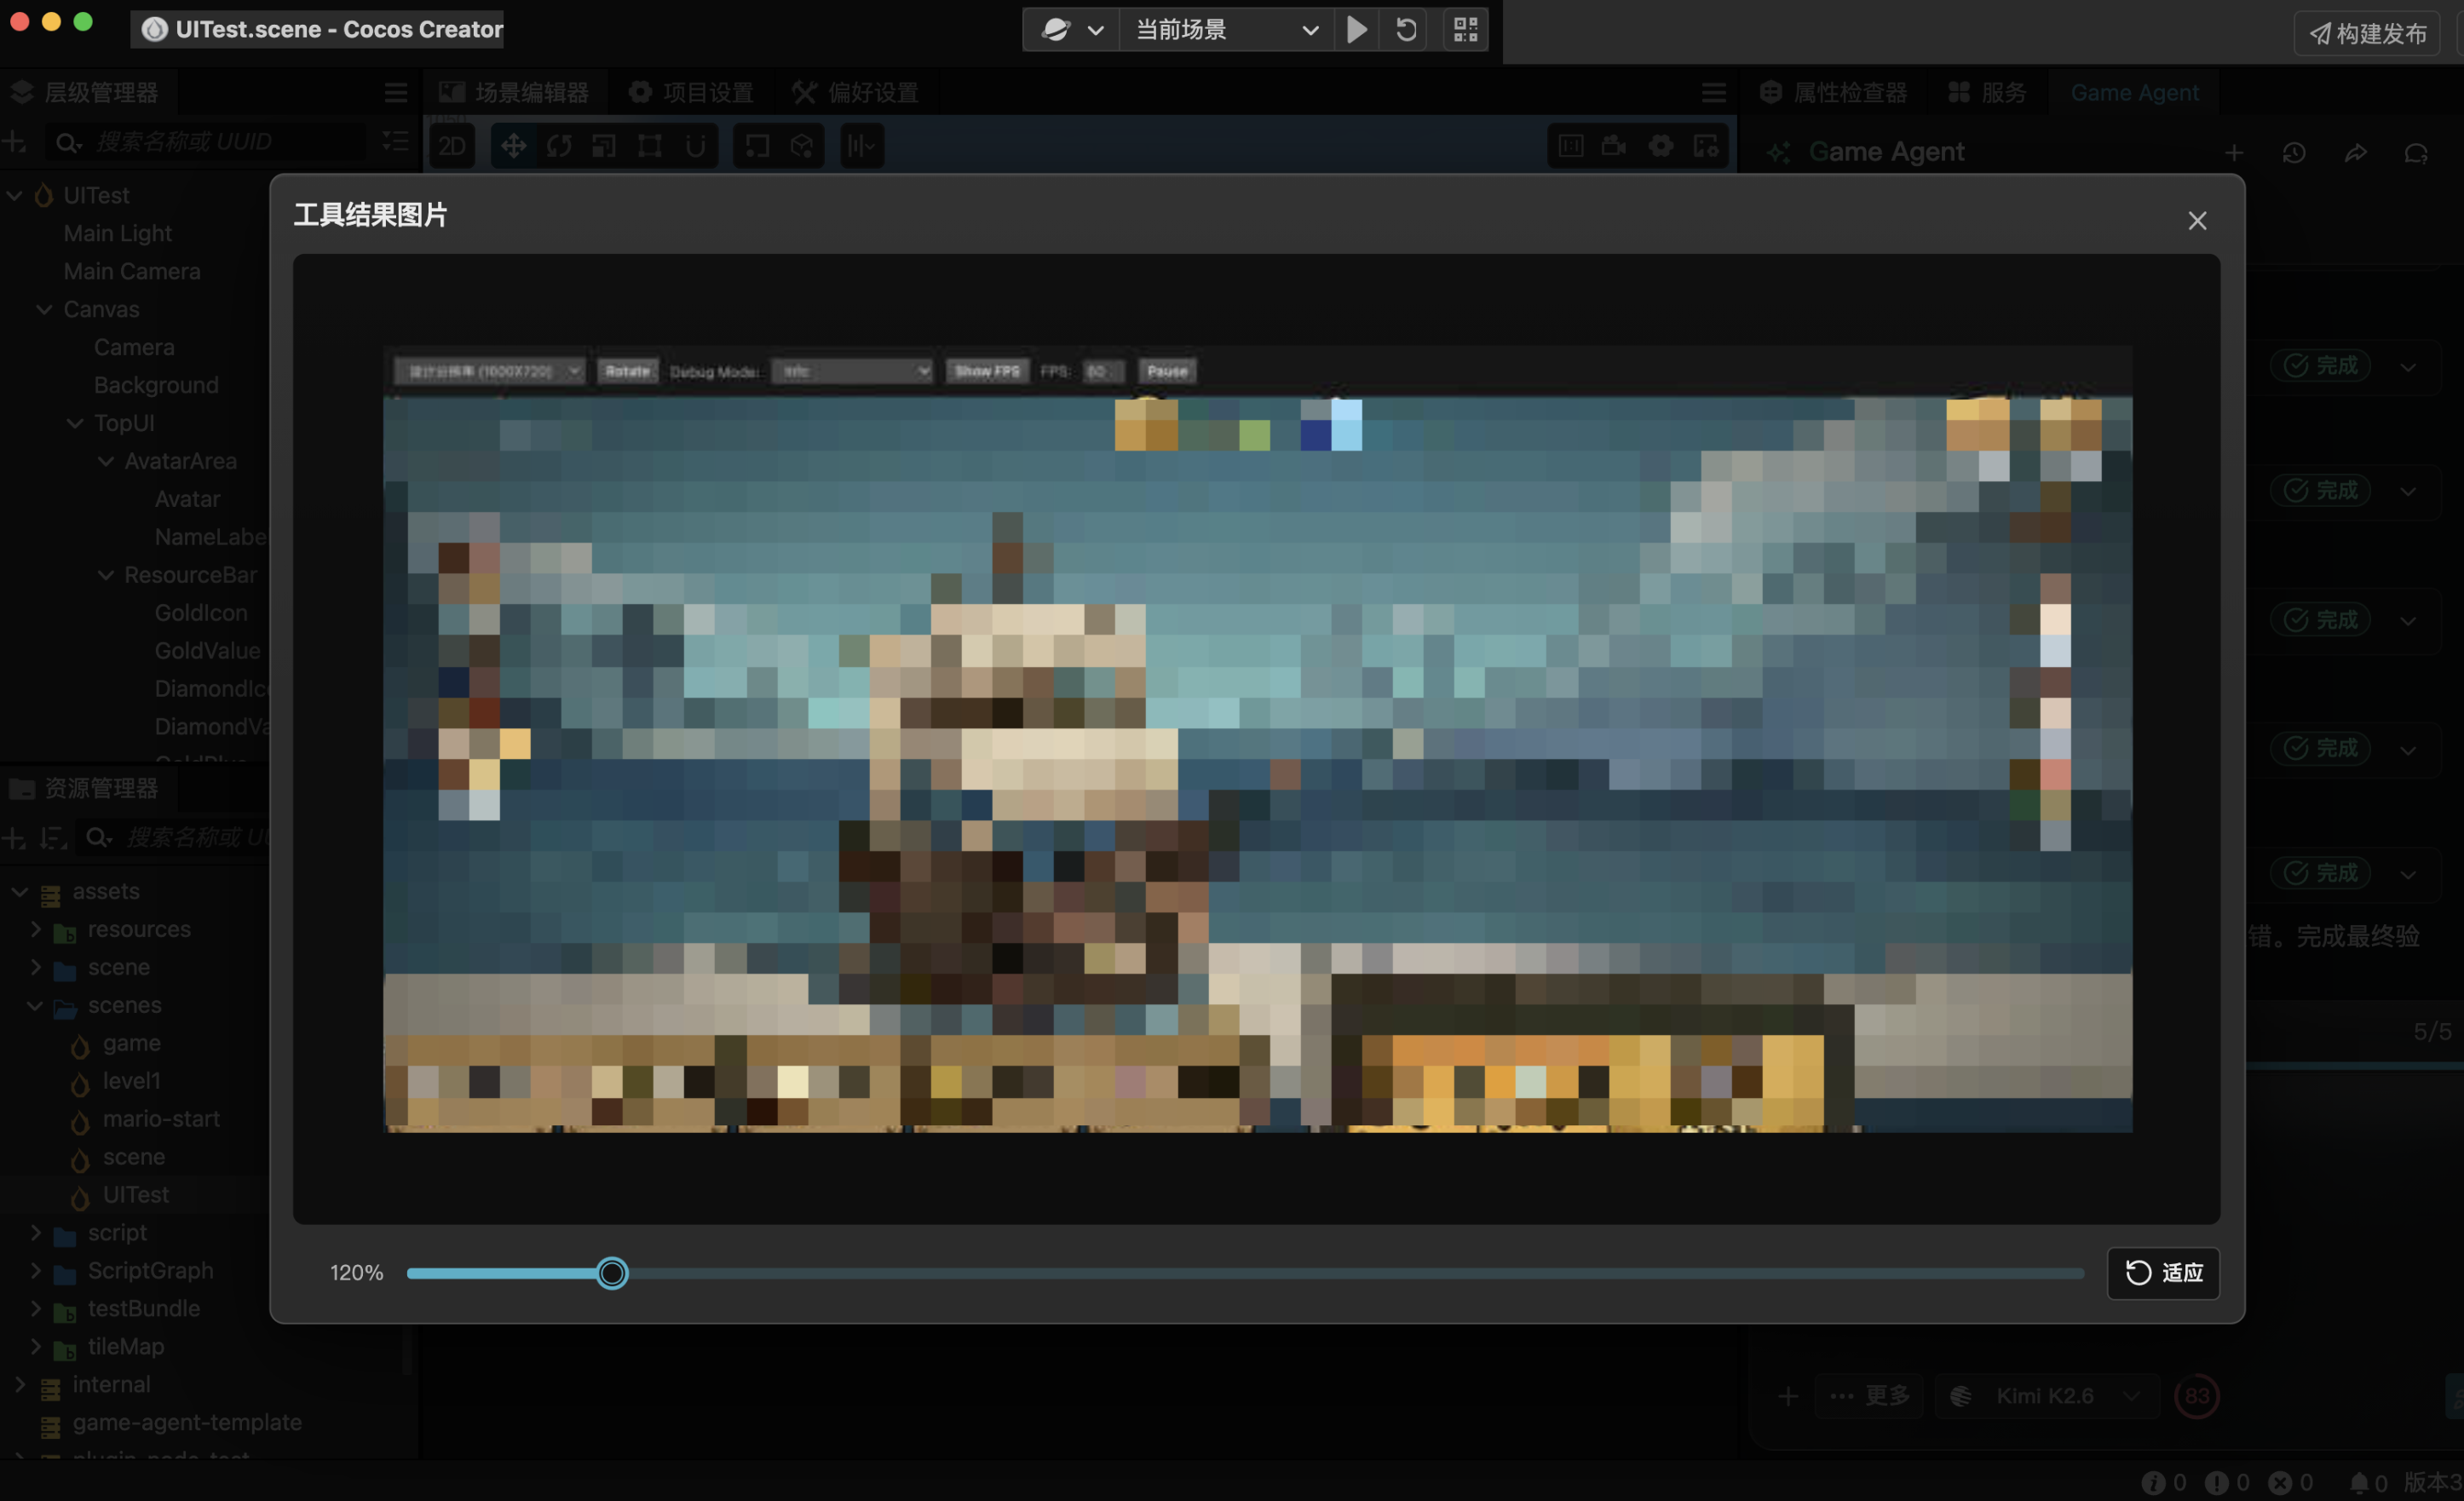The height and width of the screenshot is (1501, 2464).
Task: Select the Main Camera node
Action: tap(131, 271)
